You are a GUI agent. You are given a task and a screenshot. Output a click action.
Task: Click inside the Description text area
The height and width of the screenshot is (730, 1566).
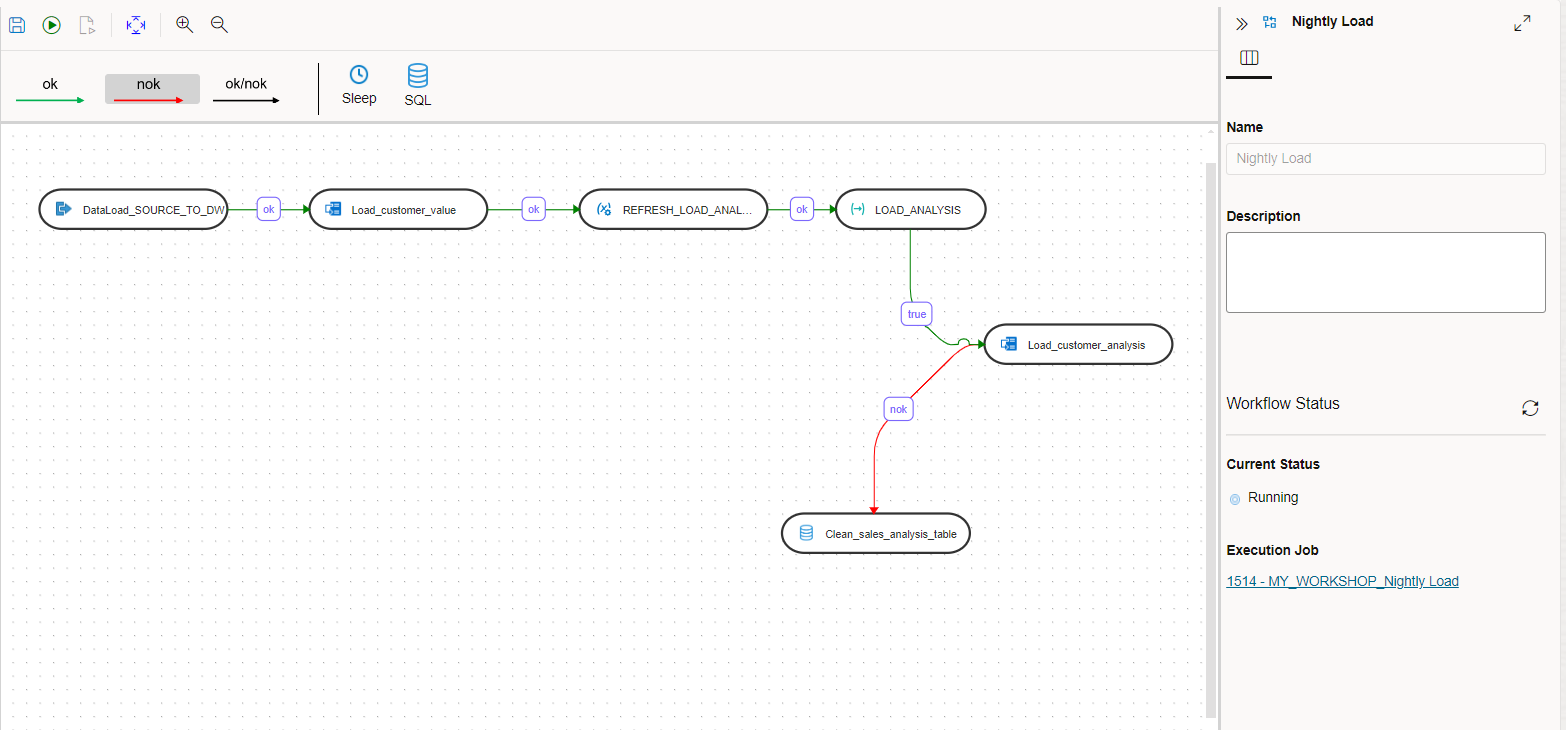[x=1385, y=272]
